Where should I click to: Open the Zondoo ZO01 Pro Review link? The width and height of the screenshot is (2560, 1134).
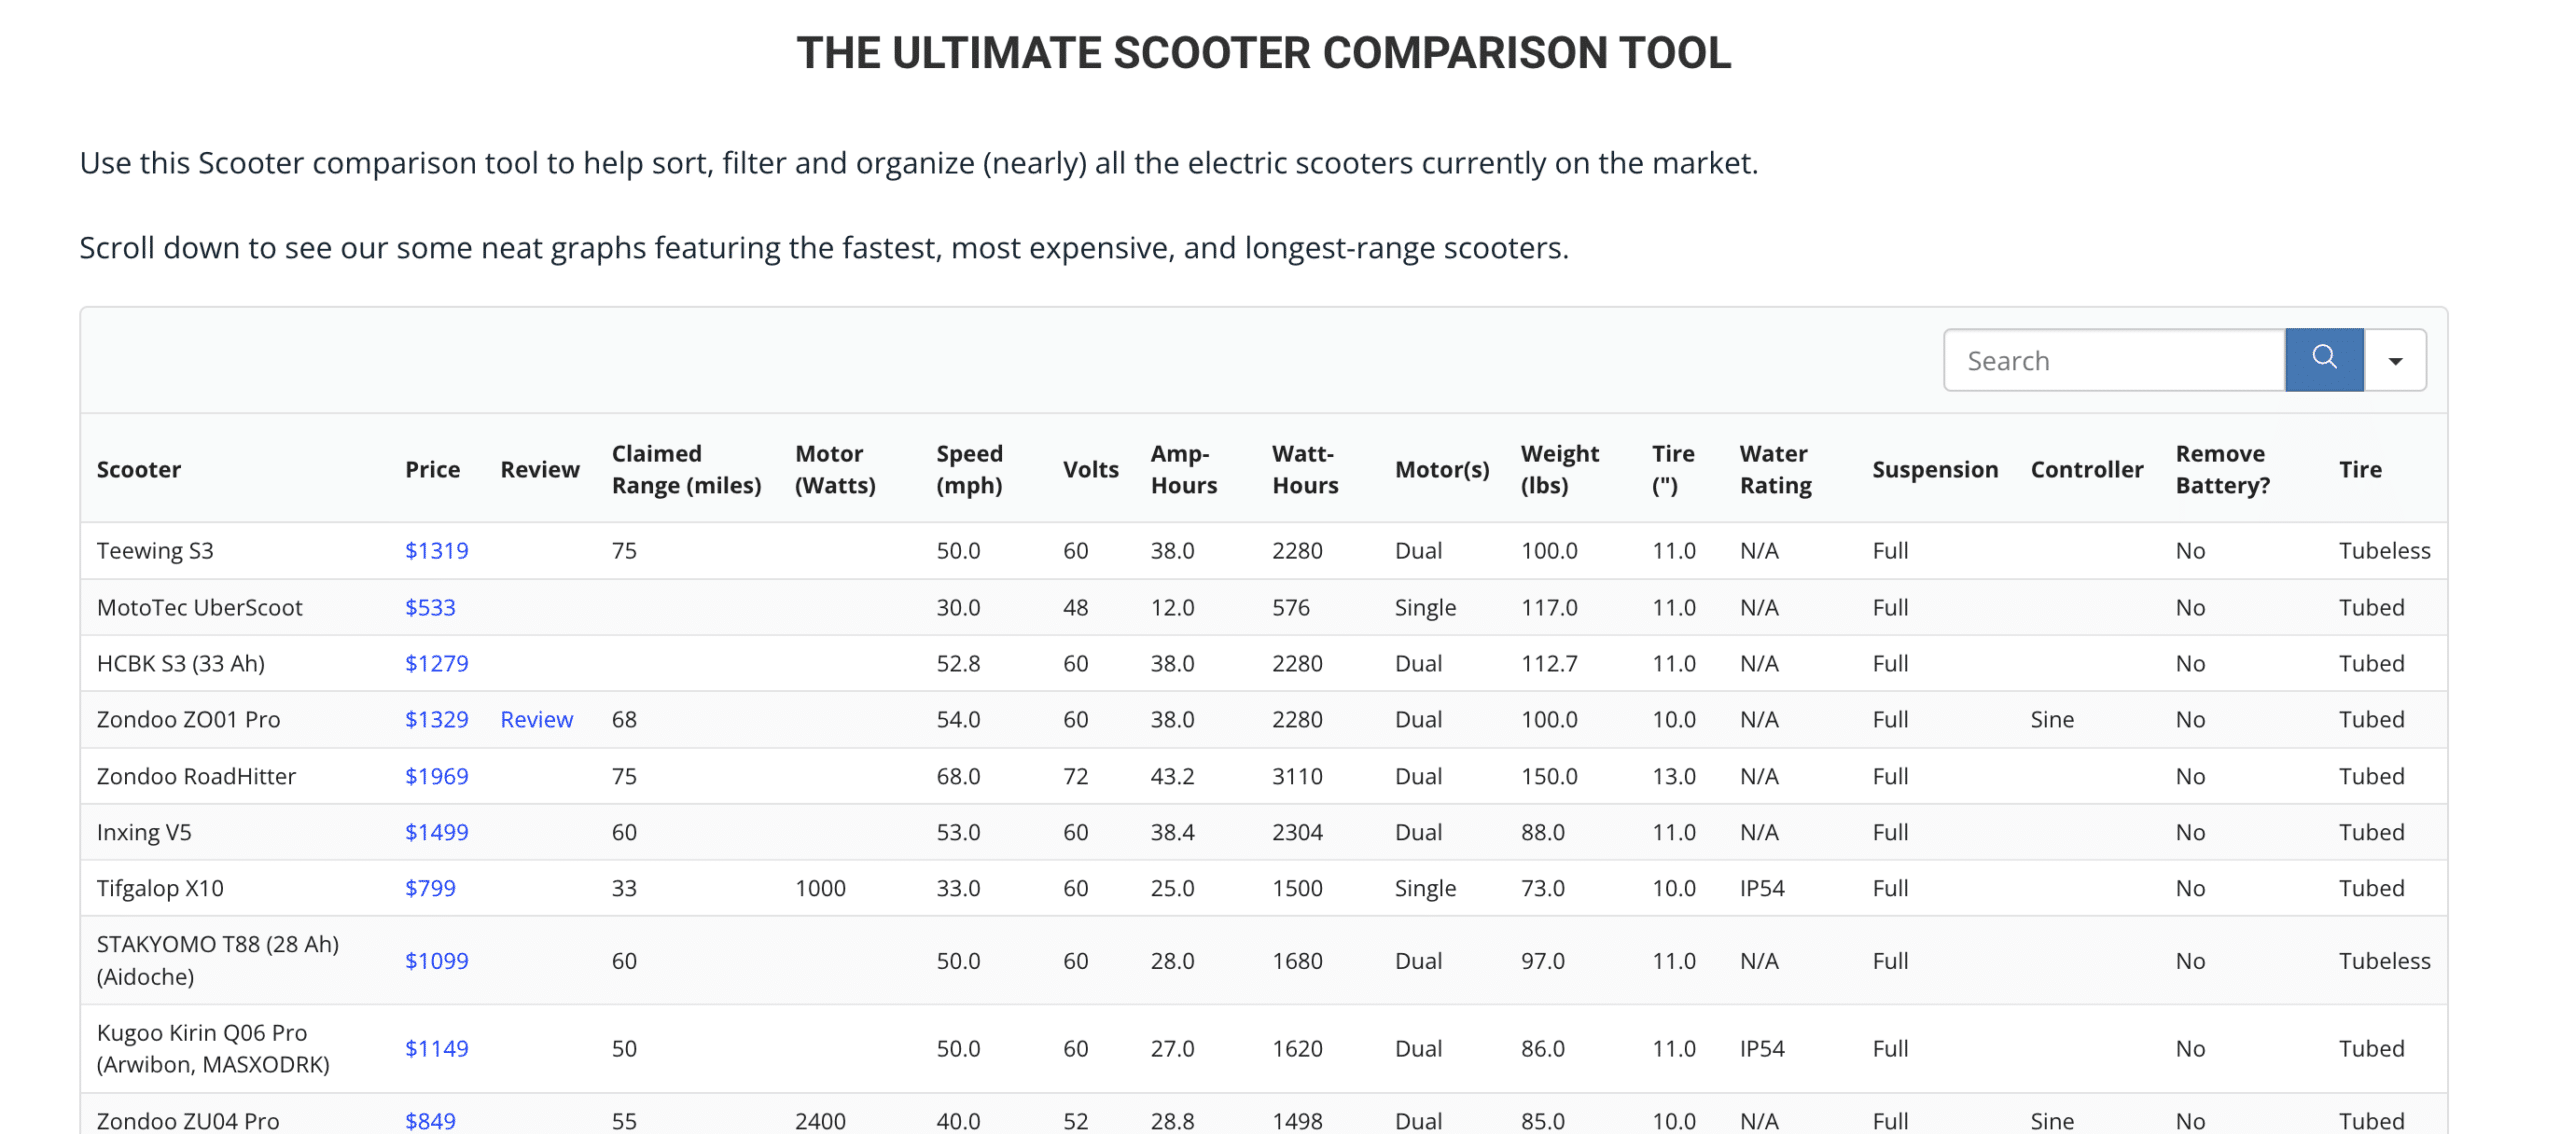click(x=536, y=719)
